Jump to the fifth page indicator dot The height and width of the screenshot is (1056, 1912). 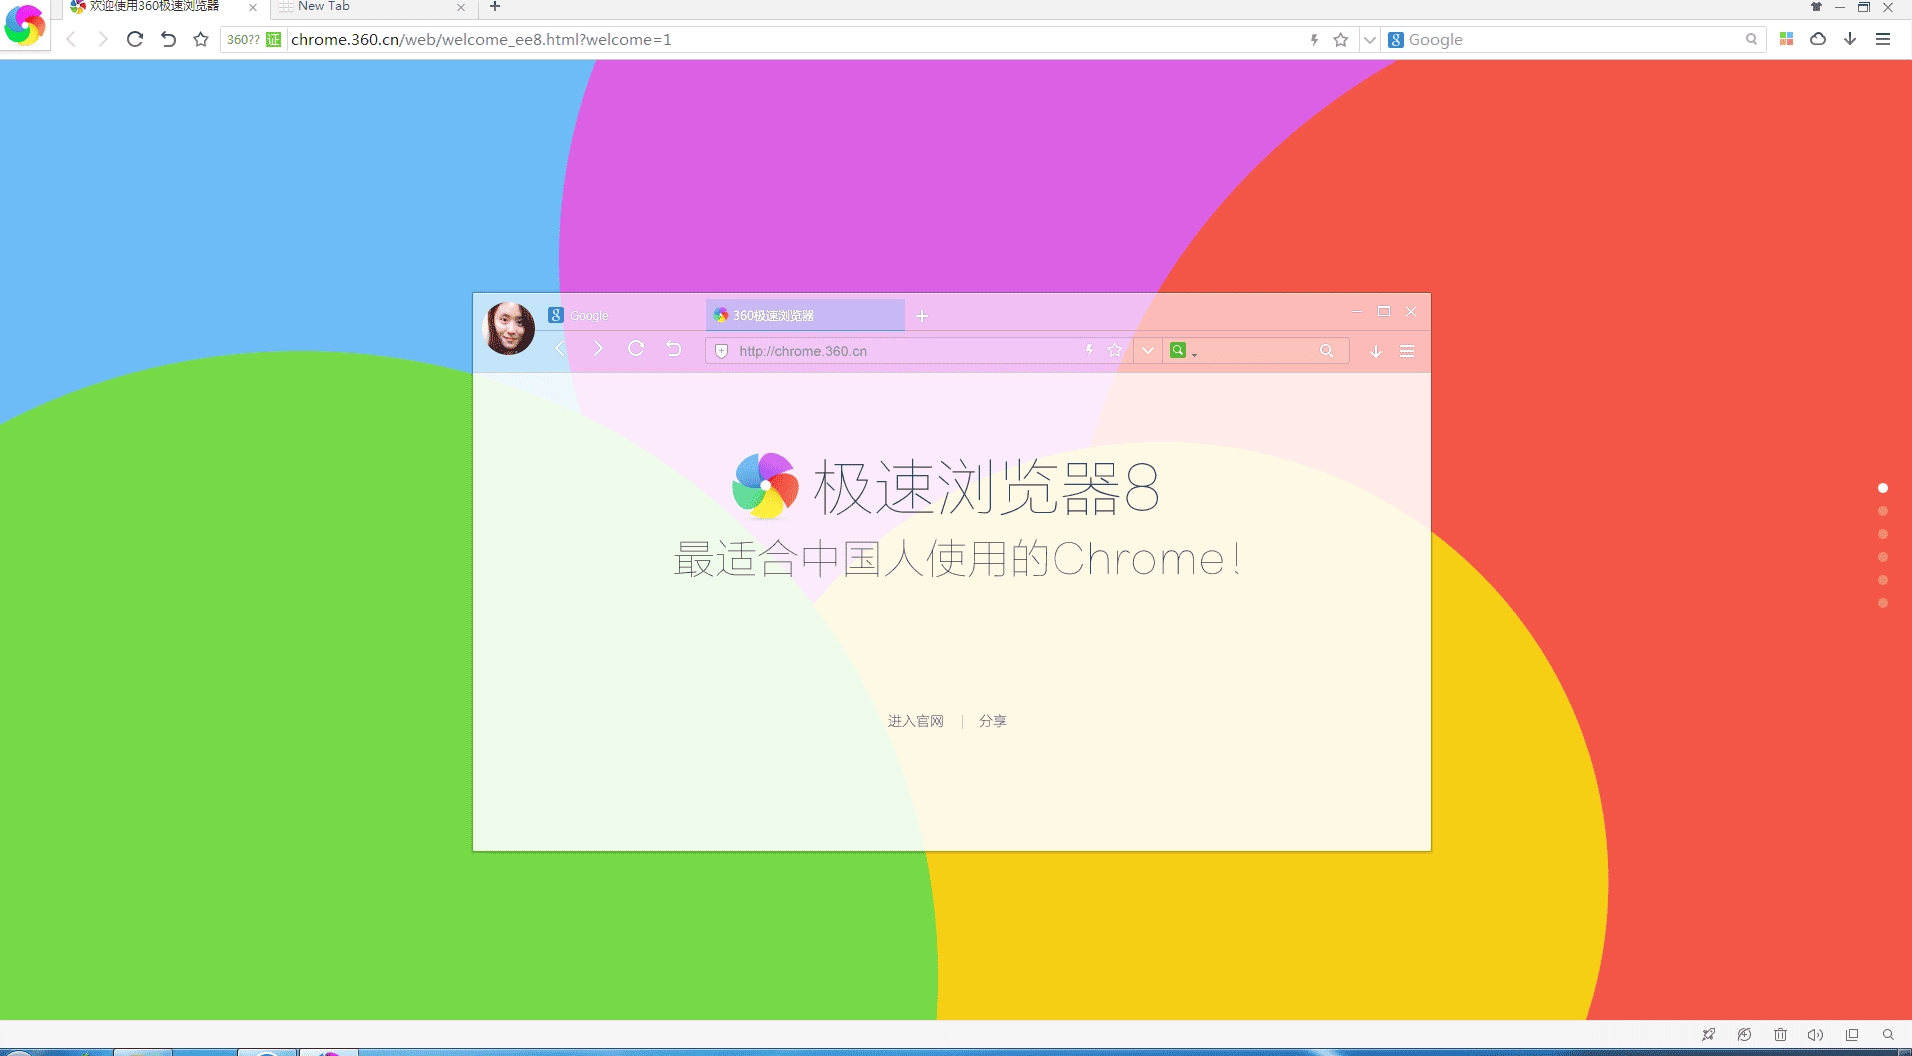pyautogui.click(x=1883, y=580)
